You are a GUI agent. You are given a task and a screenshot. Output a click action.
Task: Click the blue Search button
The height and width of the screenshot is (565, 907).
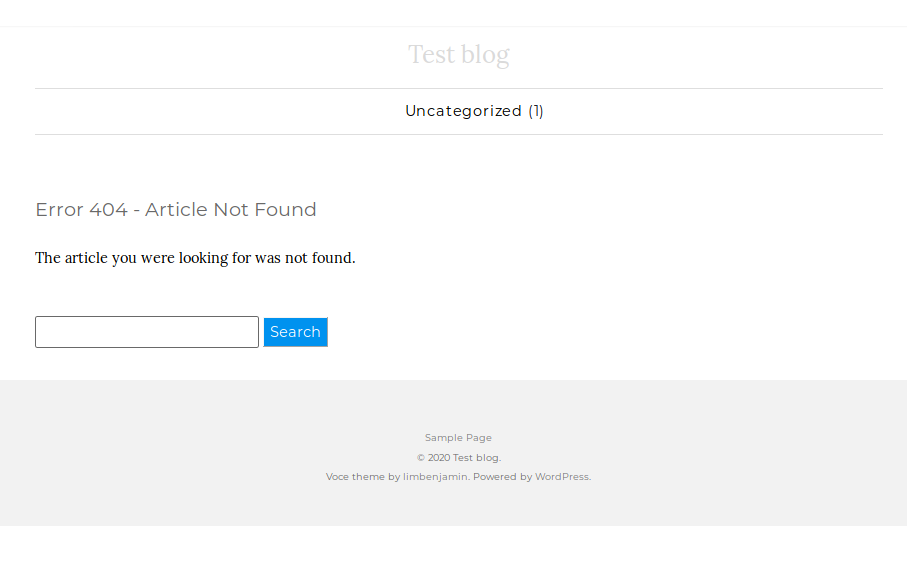296,332
